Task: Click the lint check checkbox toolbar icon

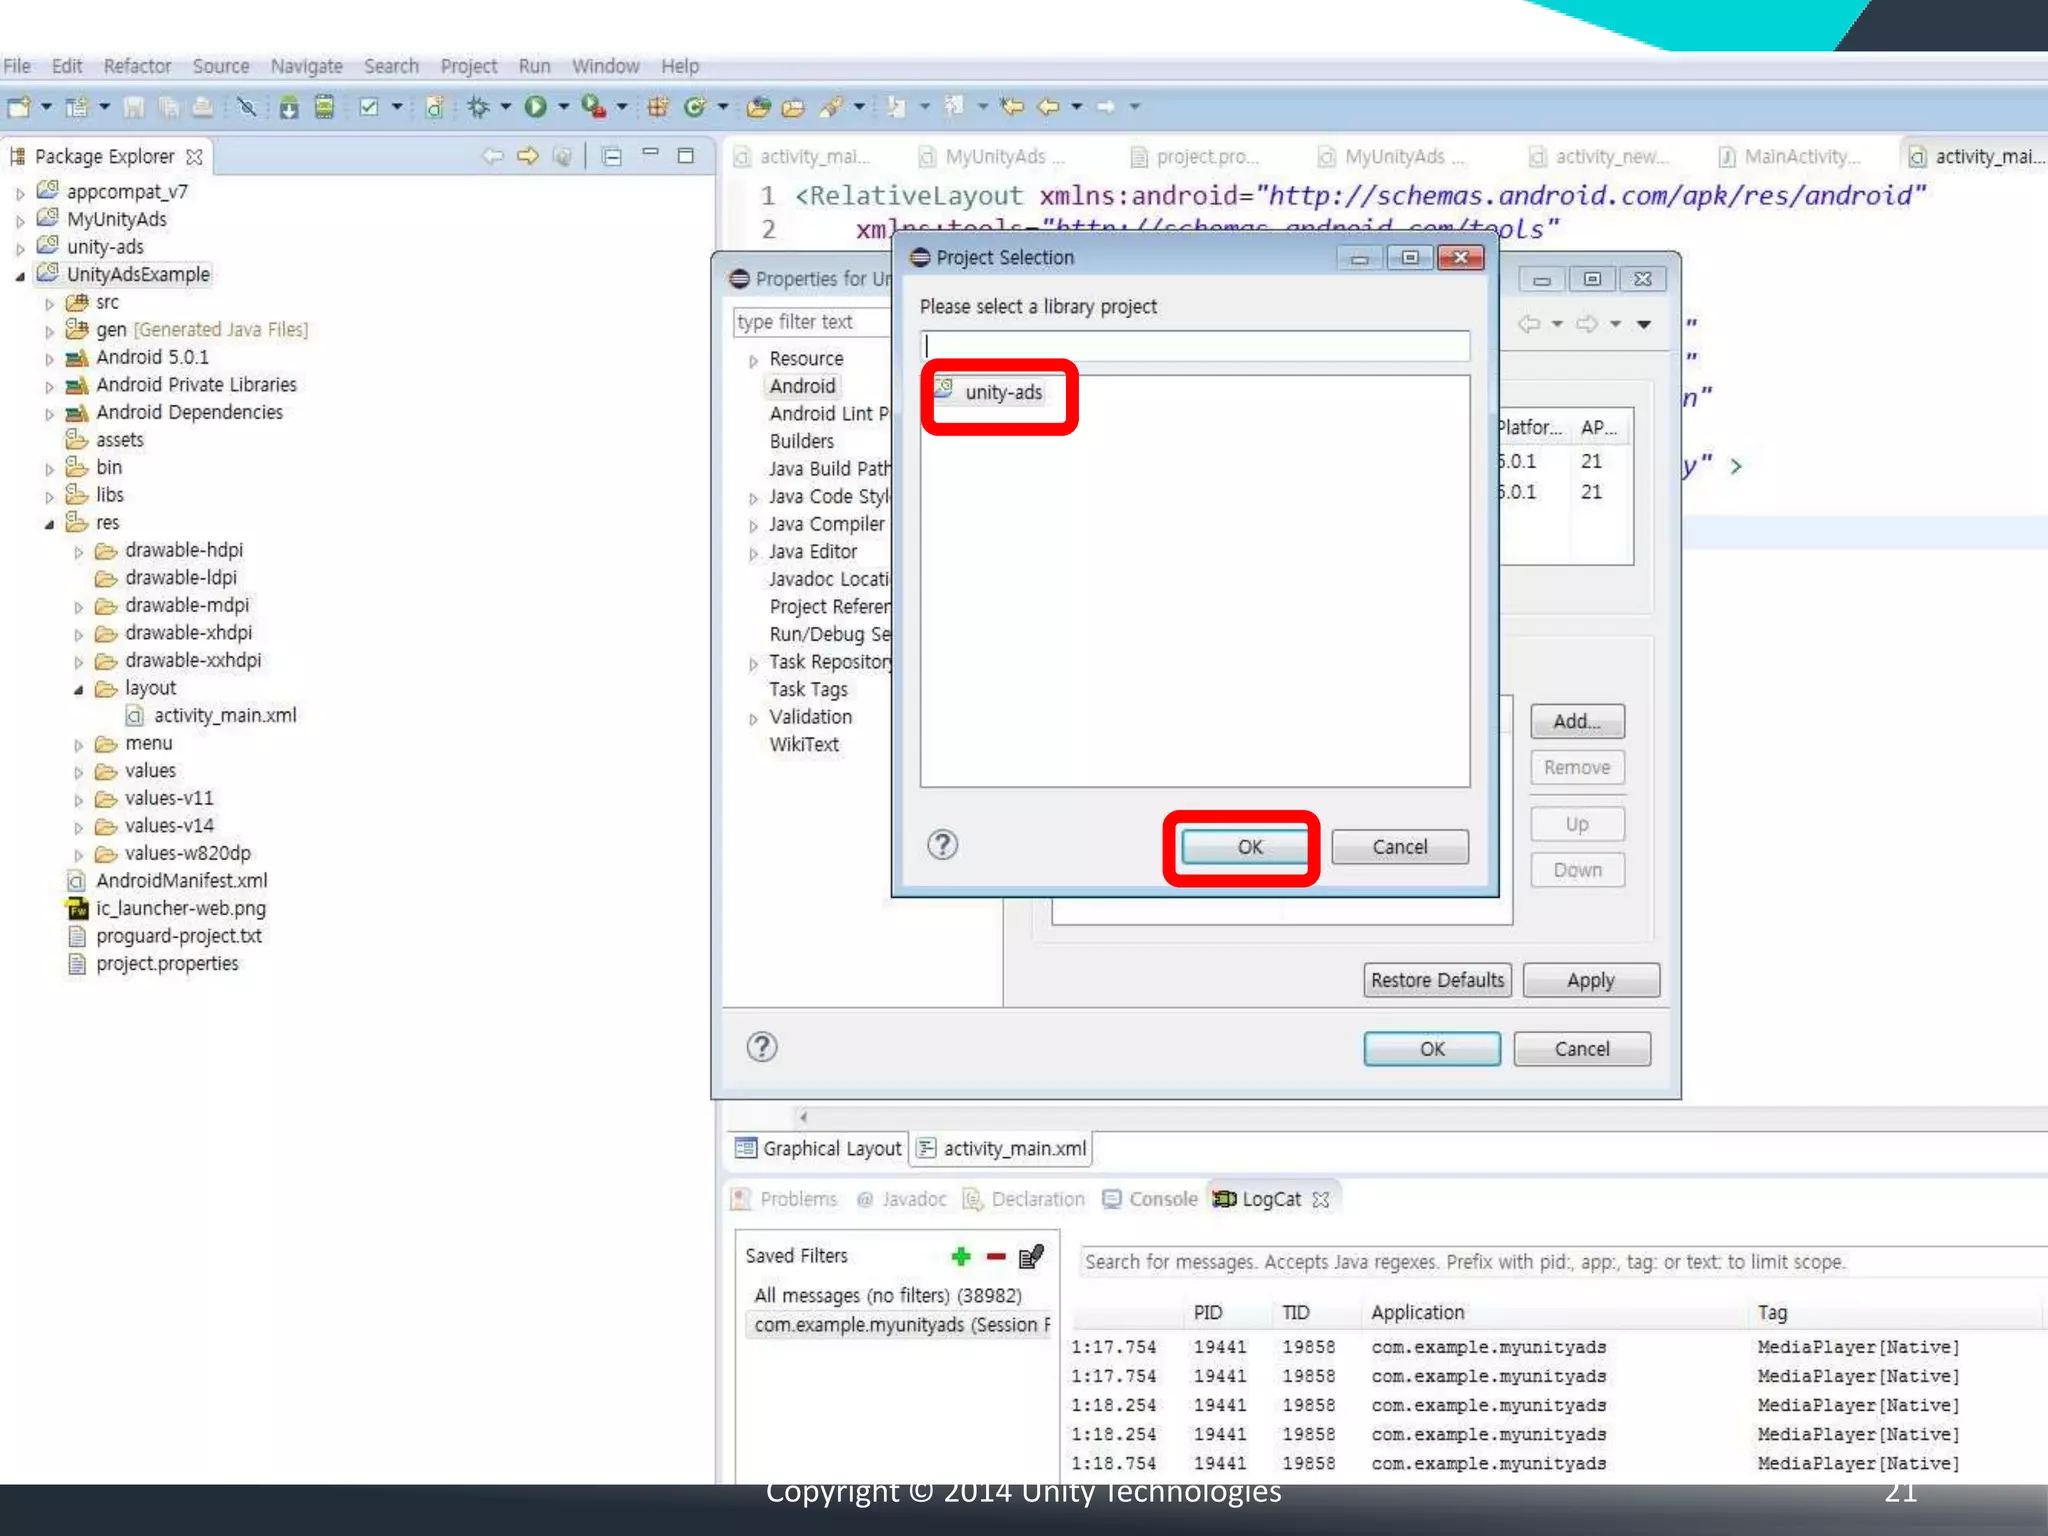Action: click(369, 106)
